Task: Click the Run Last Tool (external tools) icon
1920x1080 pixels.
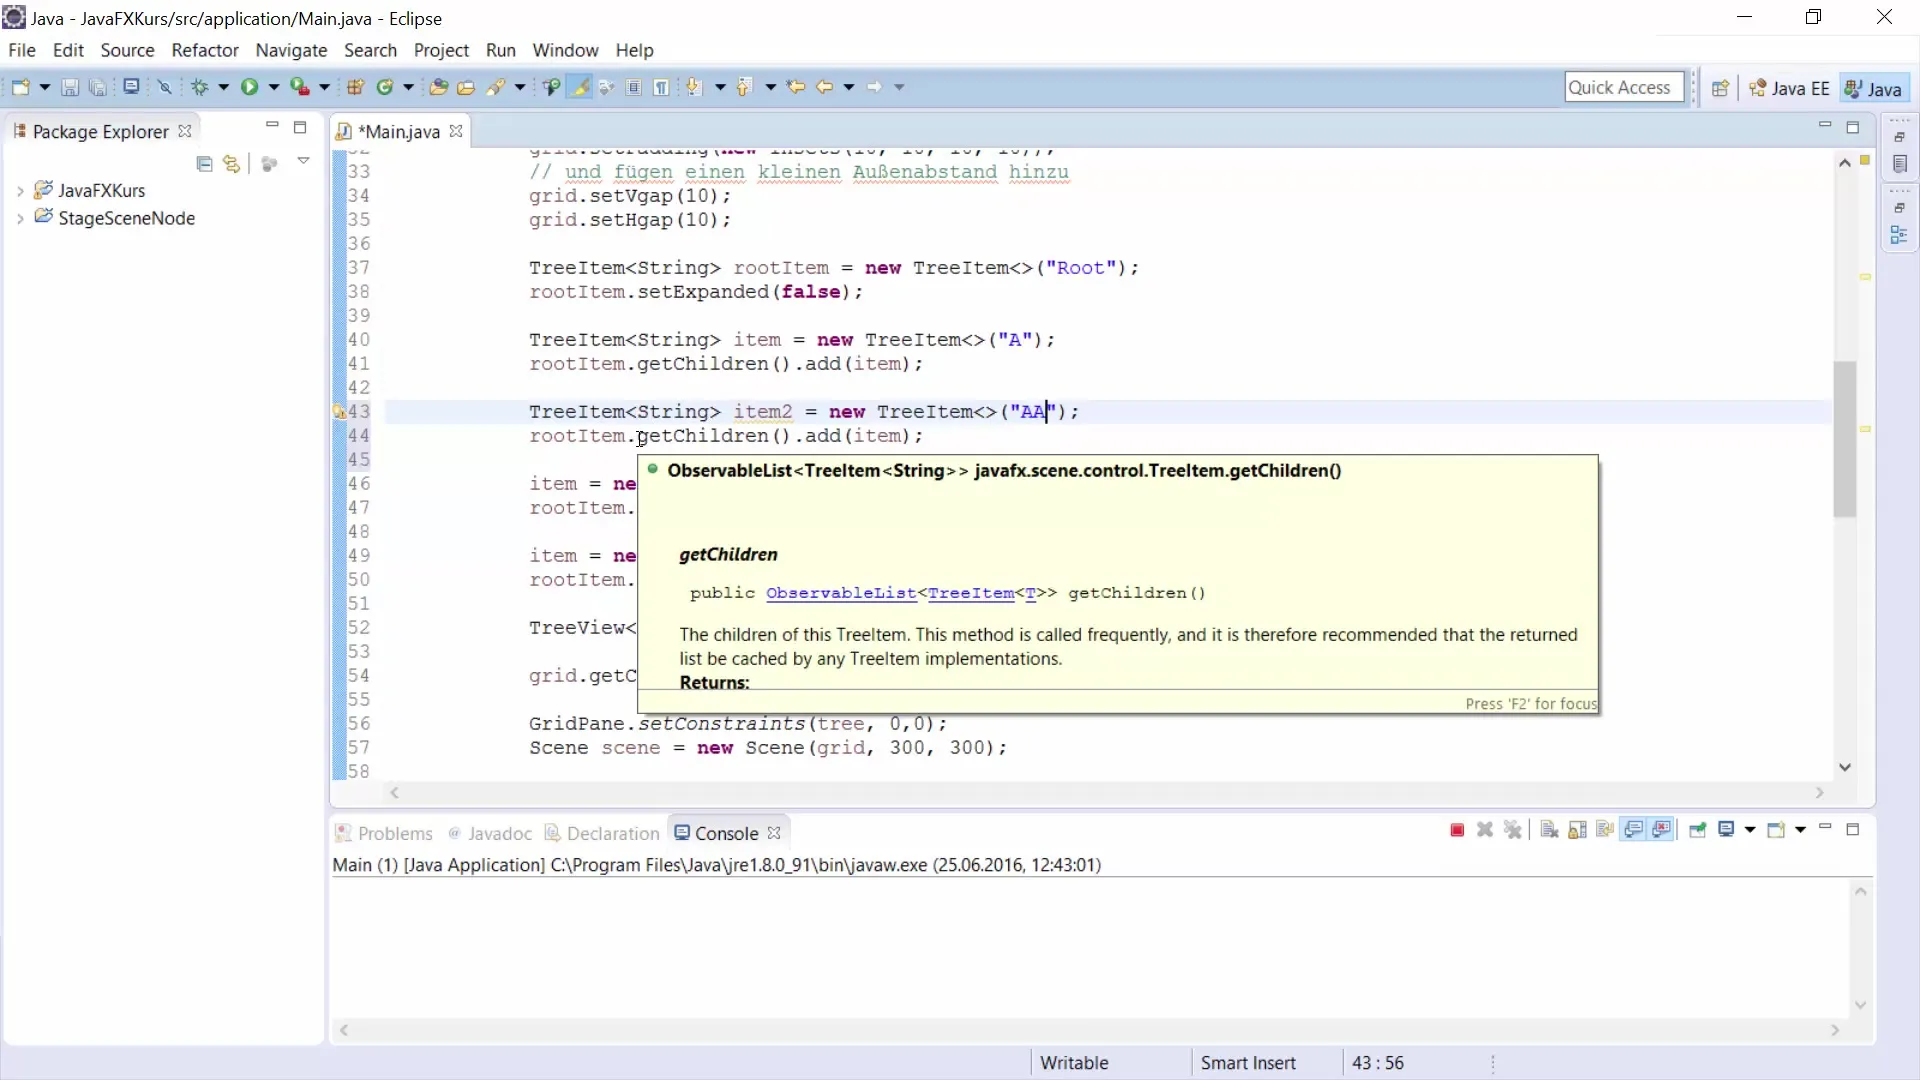Action: point(299,88)
